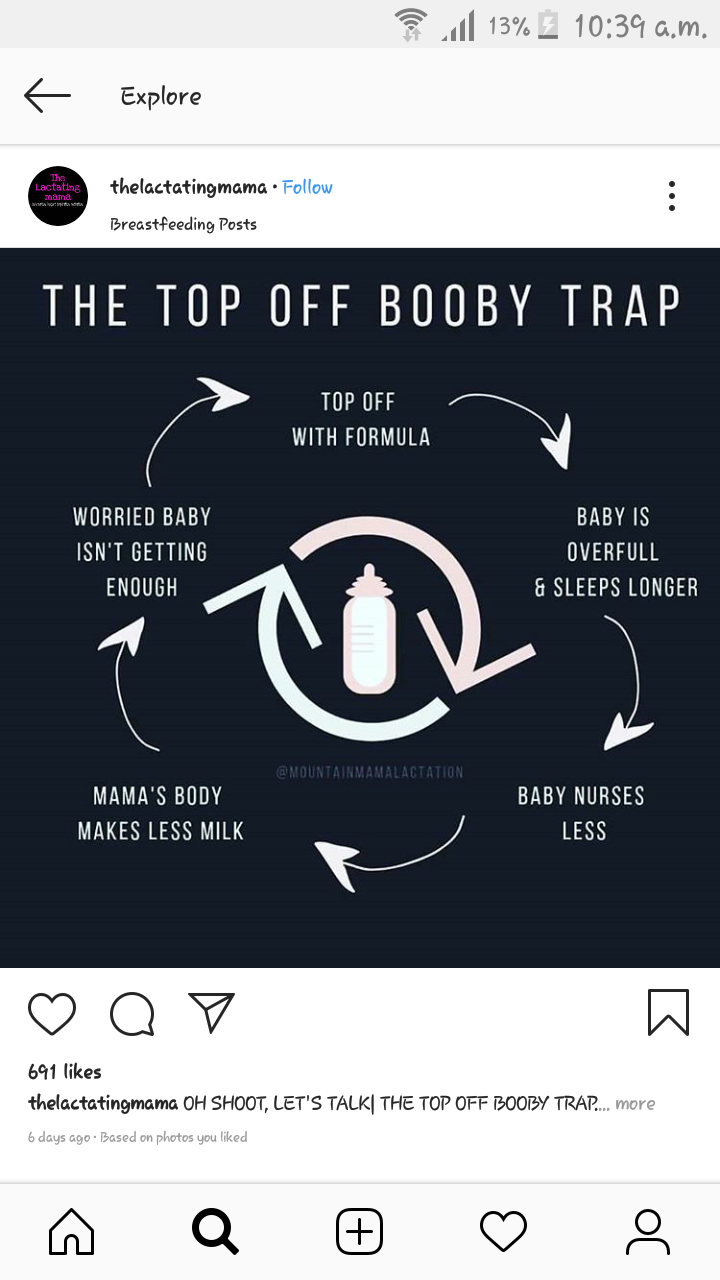
Task: Create new post with plus icon
Action: pyautogui.click(x=359, y=1232)
